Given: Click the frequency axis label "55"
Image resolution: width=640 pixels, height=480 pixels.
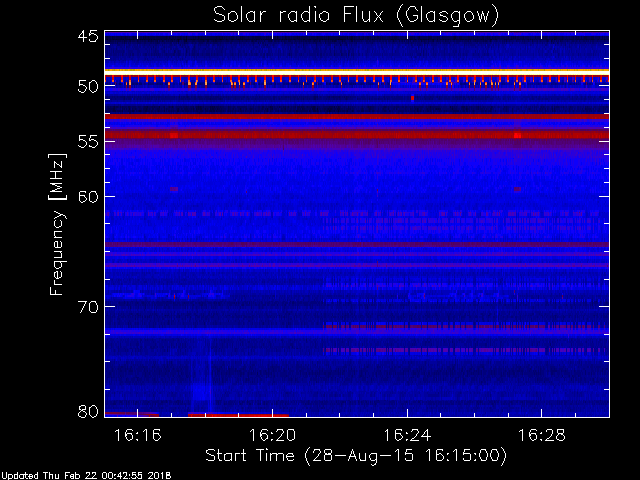Looking at the screenshot, I should point(88,142).
